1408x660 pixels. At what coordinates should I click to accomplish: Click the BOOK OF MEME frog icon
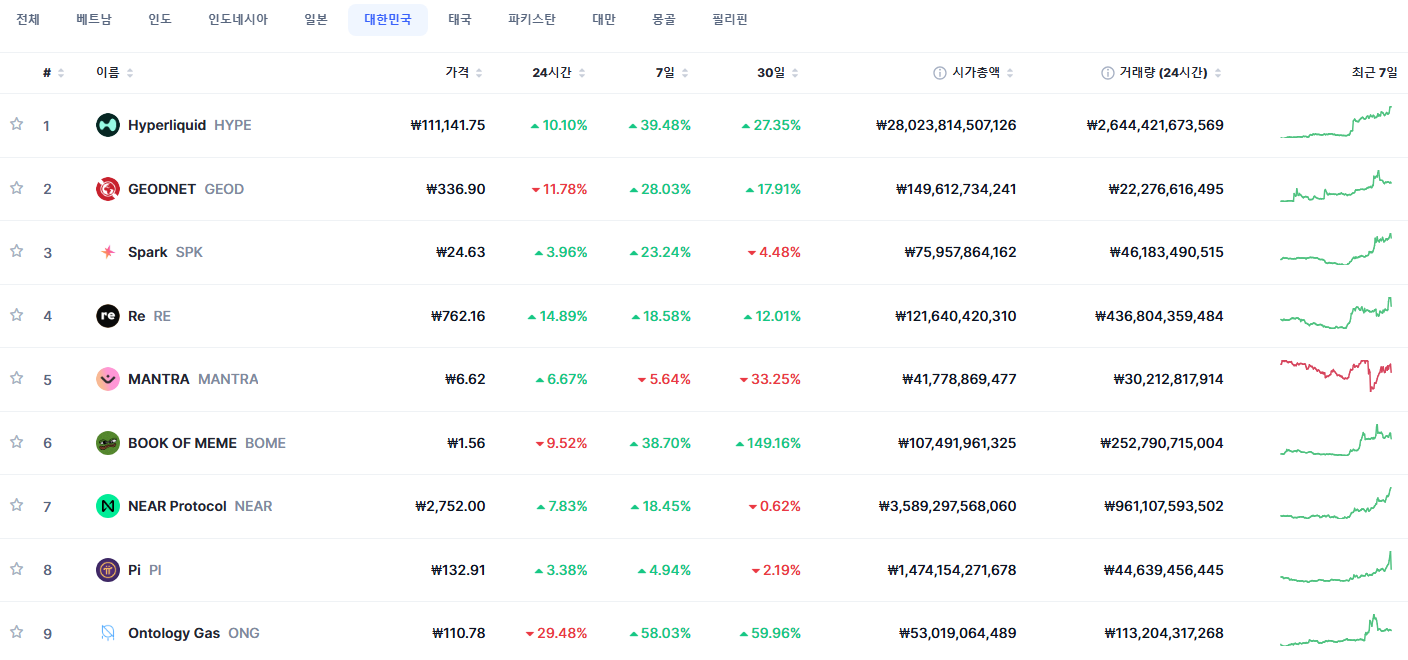[x=108, y=443]
